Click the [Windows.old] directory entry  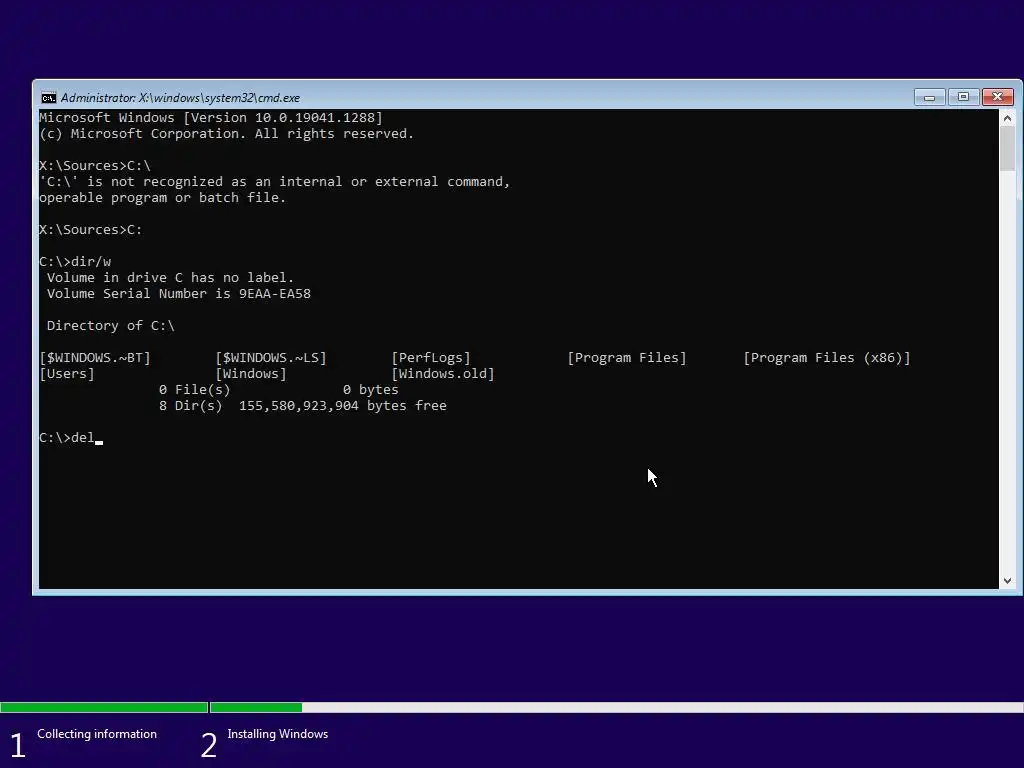click(443, 374)
